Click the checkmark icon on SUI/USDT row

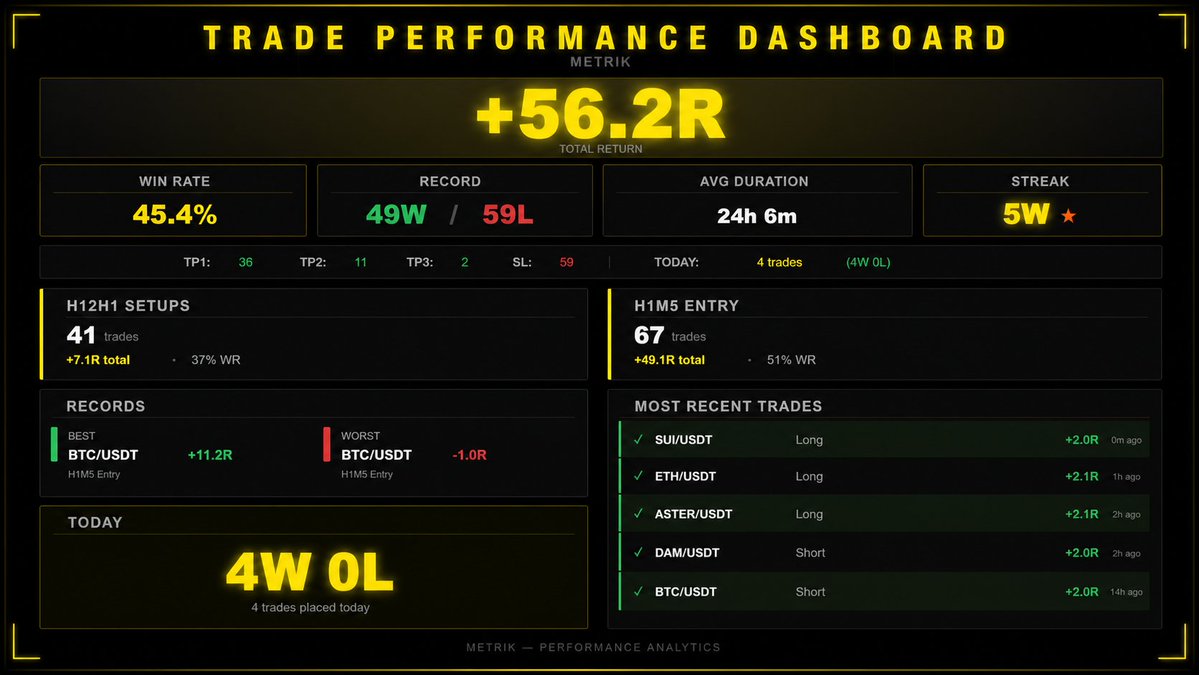[x=638, y=440]
